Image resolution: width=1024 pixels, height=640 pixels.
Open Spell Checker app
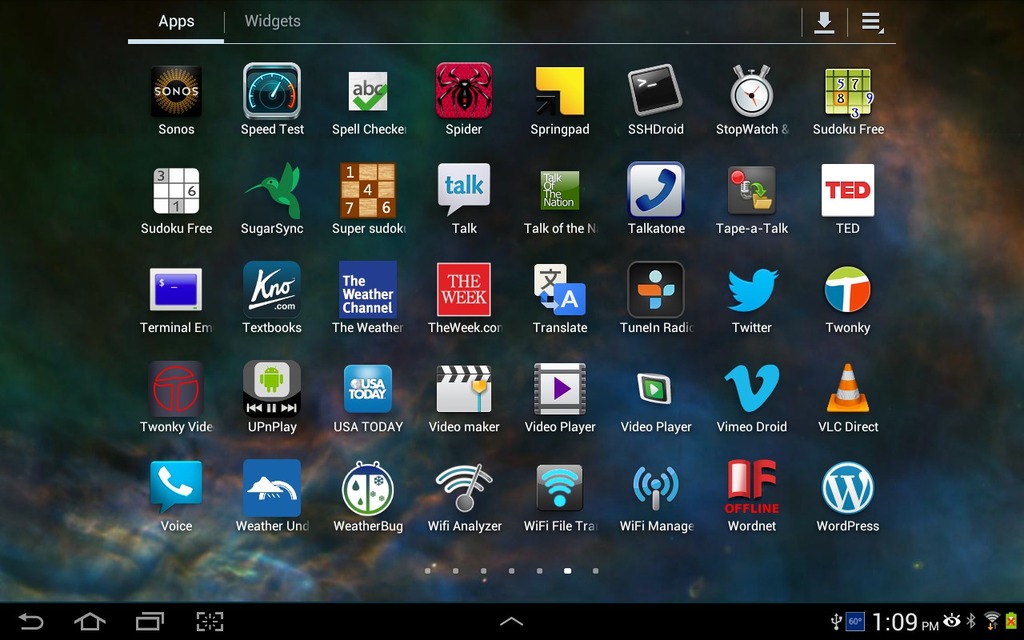(x=368, y=101)
